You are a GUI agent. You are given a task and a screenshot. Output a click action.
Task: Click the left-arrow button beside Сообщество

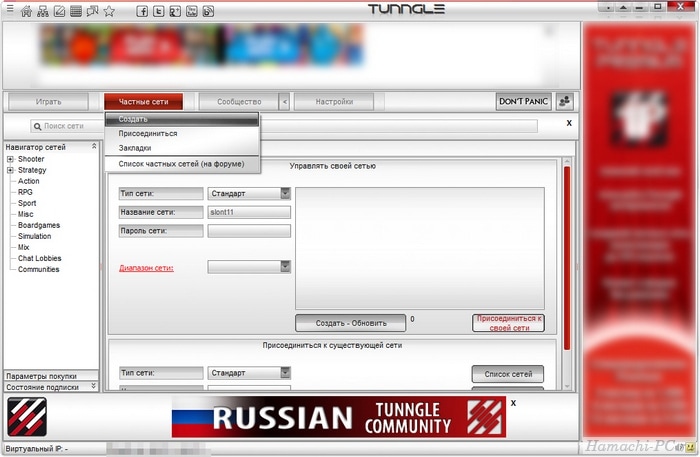284,102
